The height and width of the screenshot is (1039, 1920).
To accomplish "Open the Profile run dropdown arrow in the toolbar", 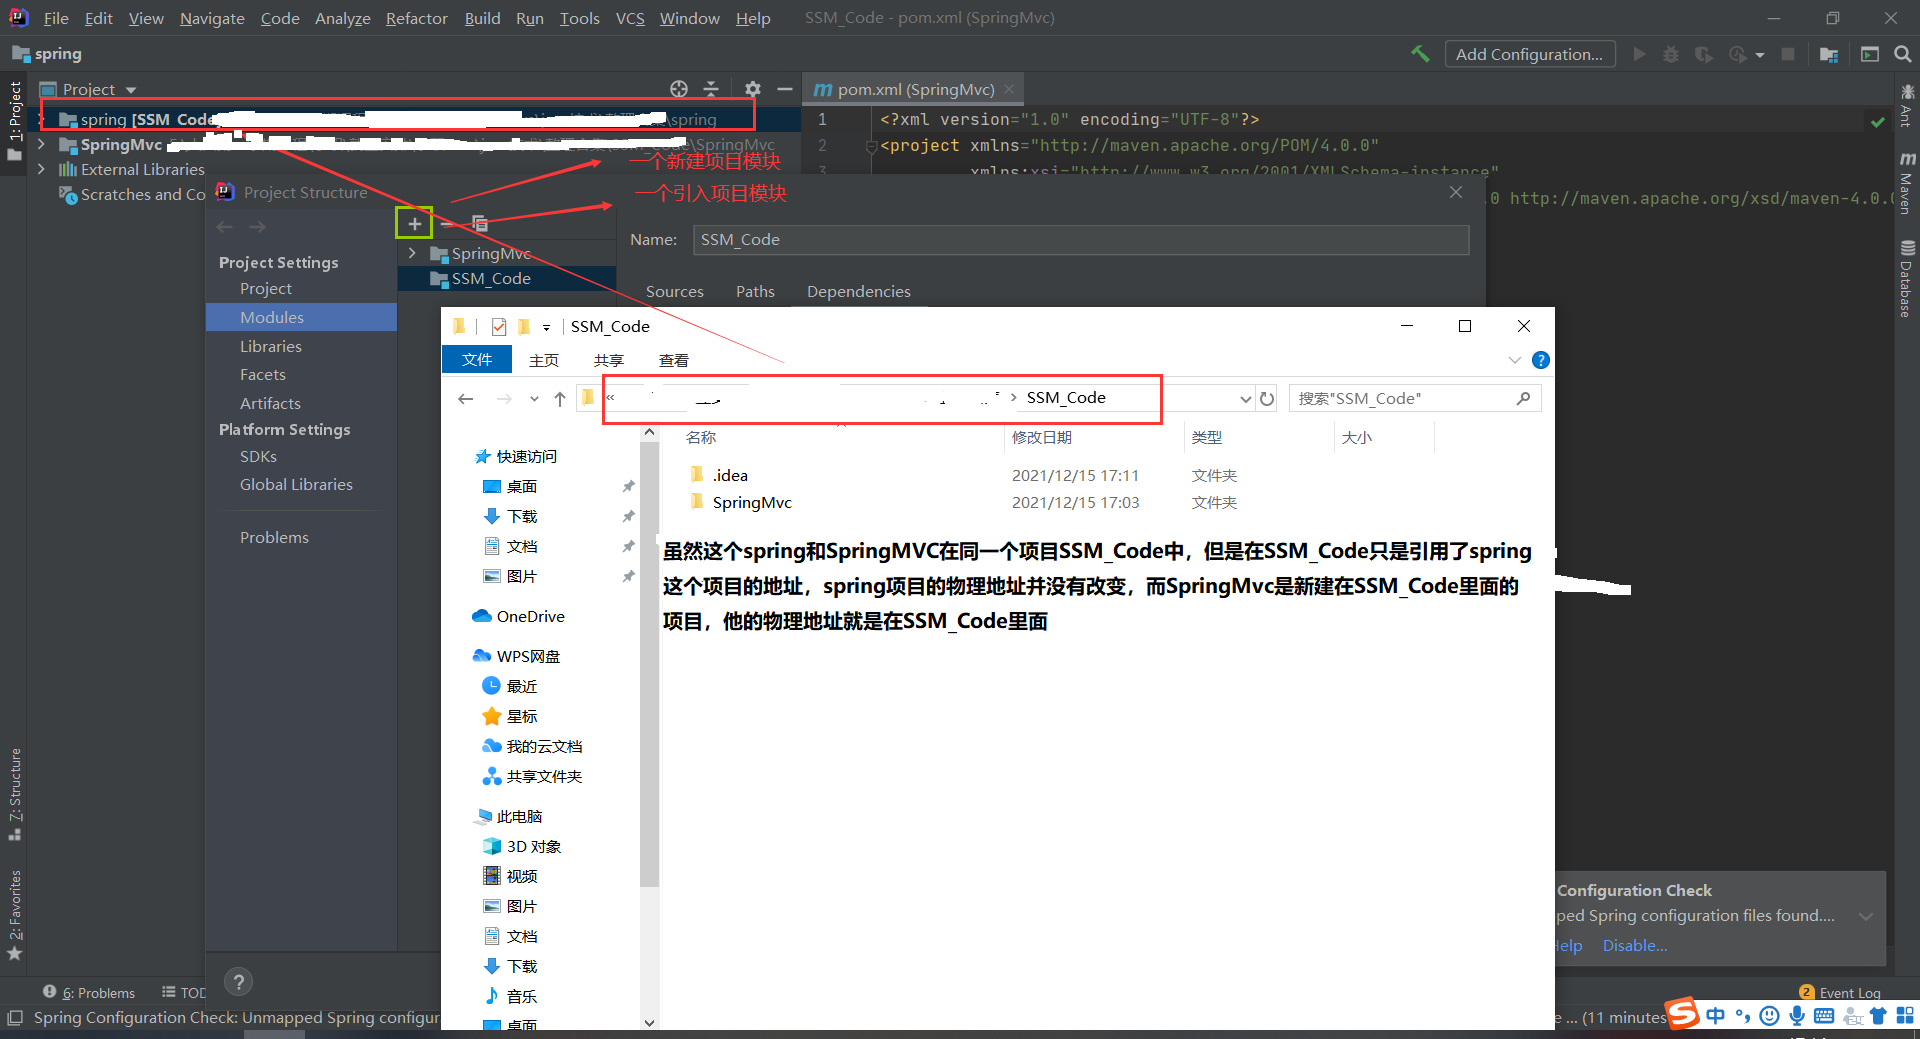I will [x=1760, y=55].
